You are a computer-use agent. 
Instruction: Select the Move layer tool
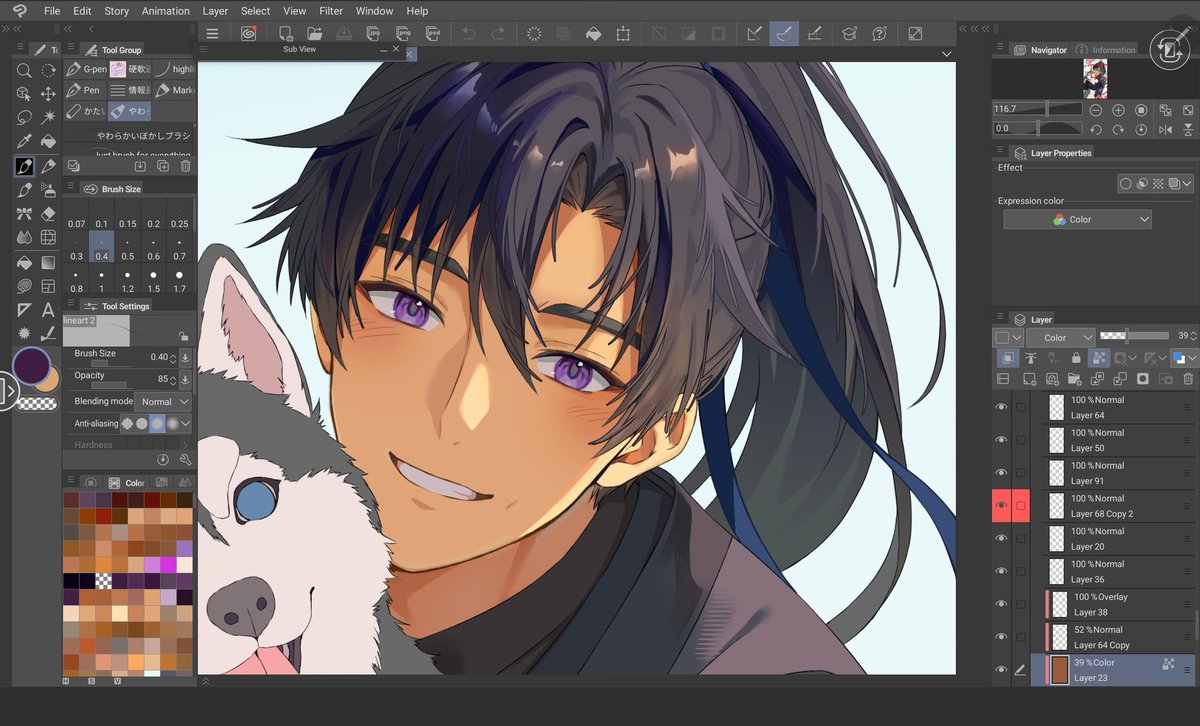pyautogui.click(x=48, y=94)
